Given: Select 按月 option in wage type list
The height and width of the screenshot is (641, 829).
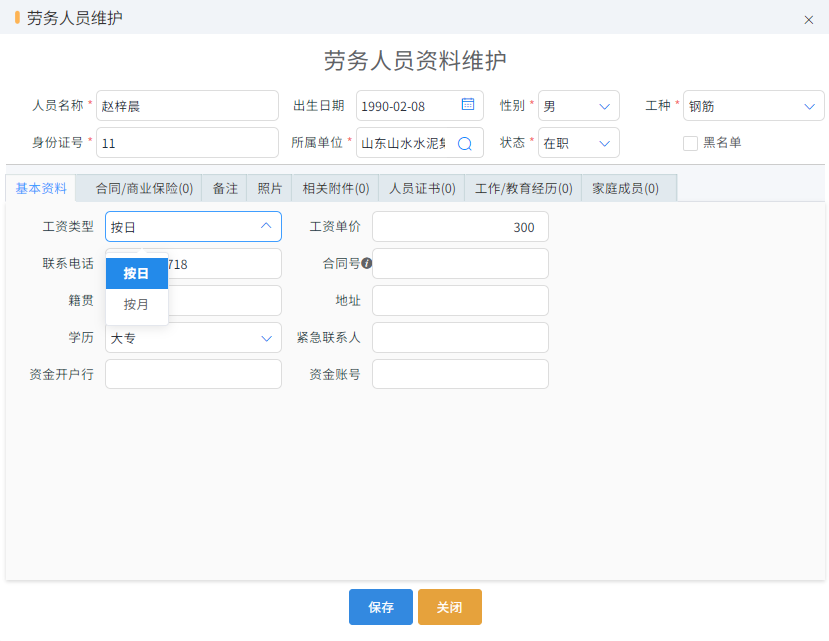Looking at the screenshot, I should 136,305.
